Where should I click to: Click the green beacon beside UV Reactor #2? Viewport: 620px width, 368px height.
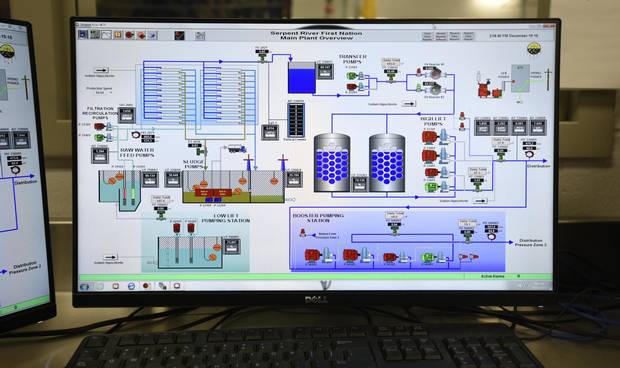(x=419, y=88)
